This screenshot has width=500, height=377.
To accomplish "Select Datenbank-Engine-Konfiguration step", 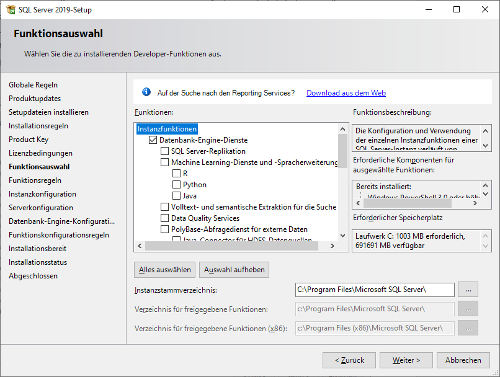I will 62,221.
